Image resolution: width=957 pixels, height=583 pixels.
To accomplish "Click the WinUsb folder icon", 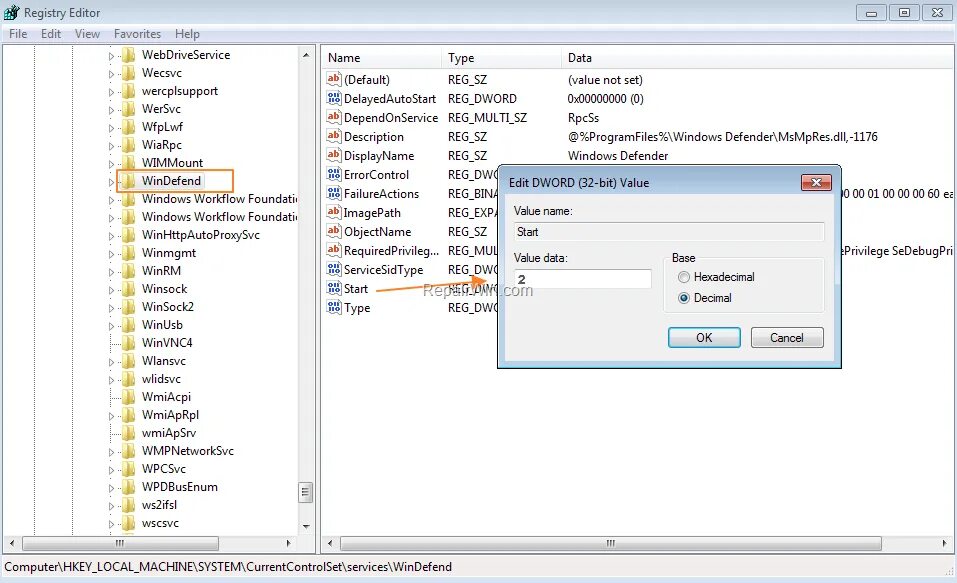I will coord(128,325).
